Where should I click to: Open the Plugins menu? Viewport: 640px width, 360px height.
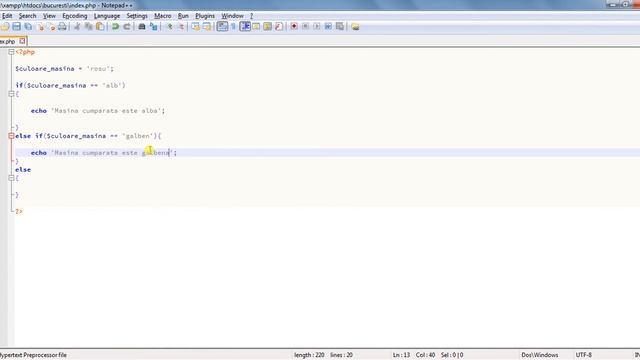(x=205, y=16)
